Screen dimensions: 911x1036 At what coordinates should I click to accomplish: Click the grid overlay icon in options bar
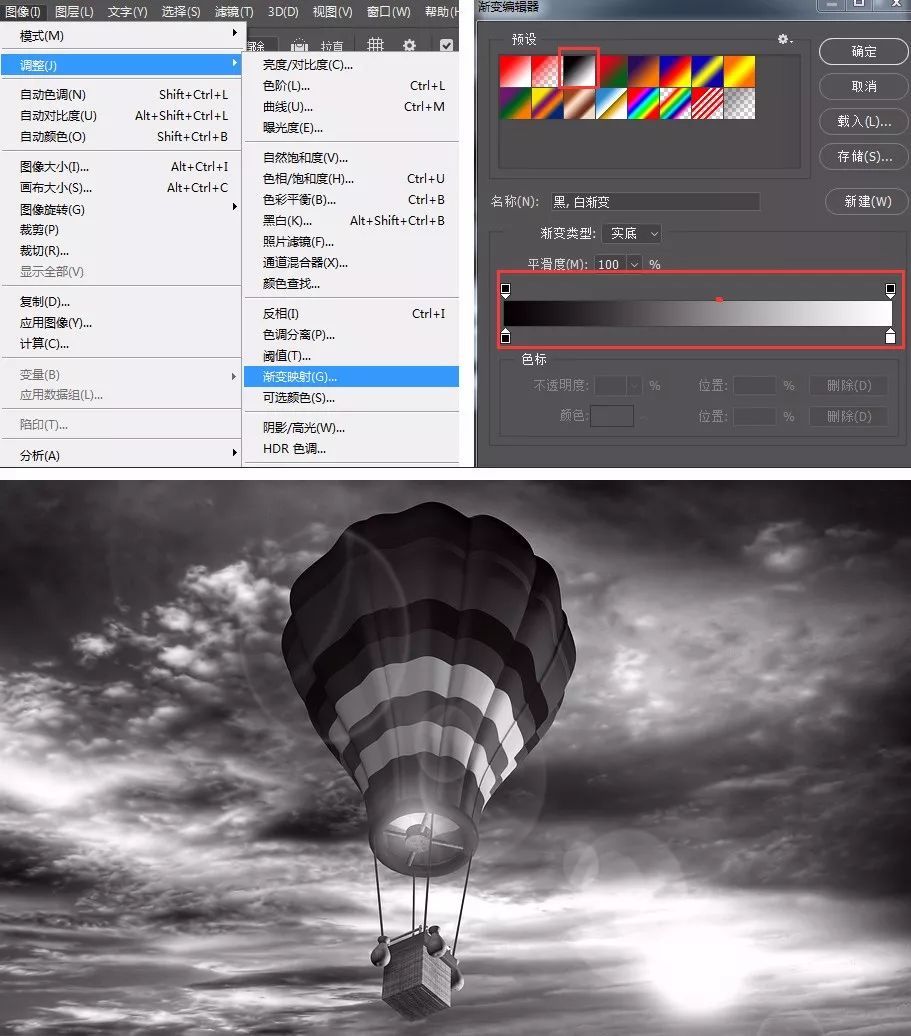click(x=375, y=45)
